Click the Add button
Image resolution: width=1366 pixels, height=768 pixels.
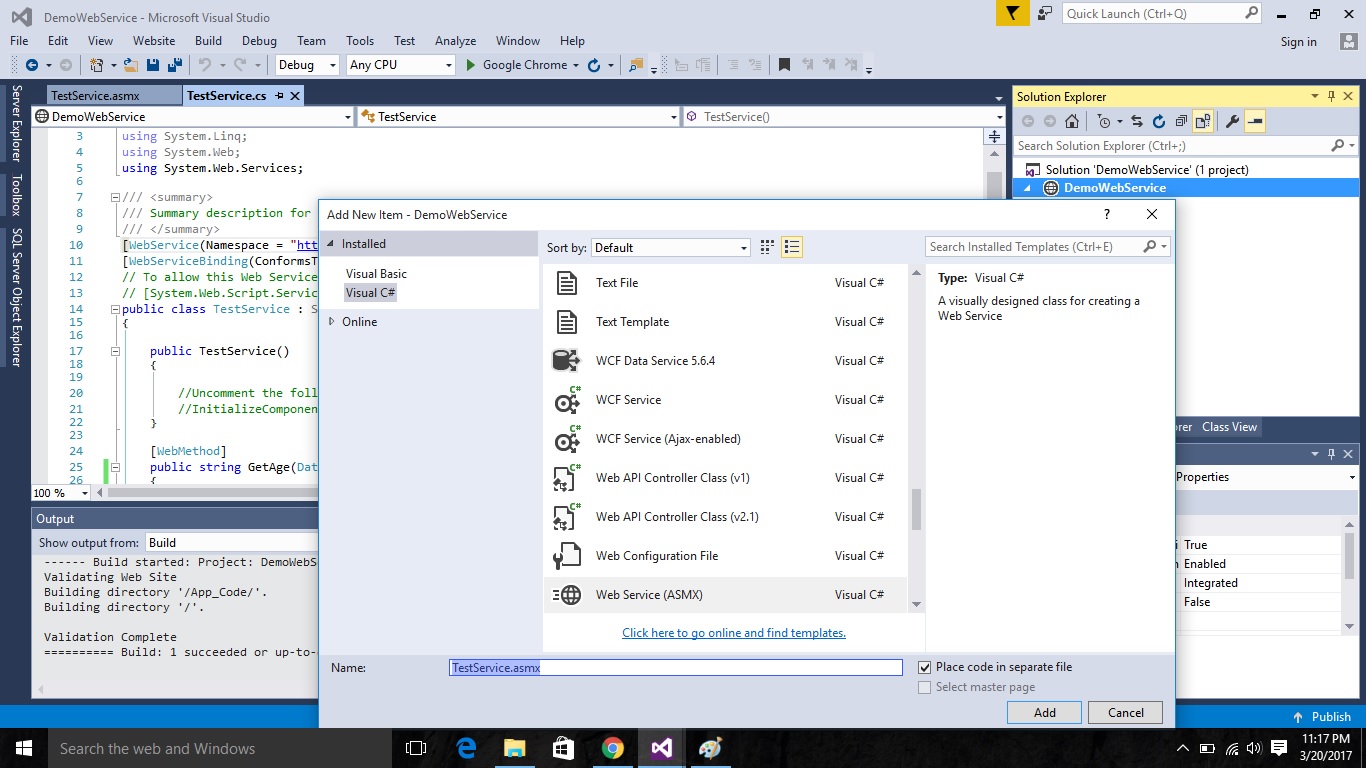1044,712
